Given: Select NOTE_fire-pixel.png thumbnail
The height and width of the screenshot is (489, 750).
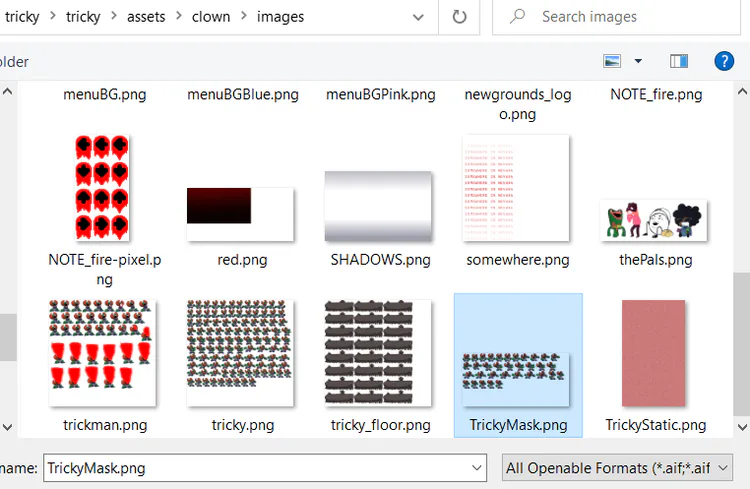Looking at the screenshot, I should point(102,188).
